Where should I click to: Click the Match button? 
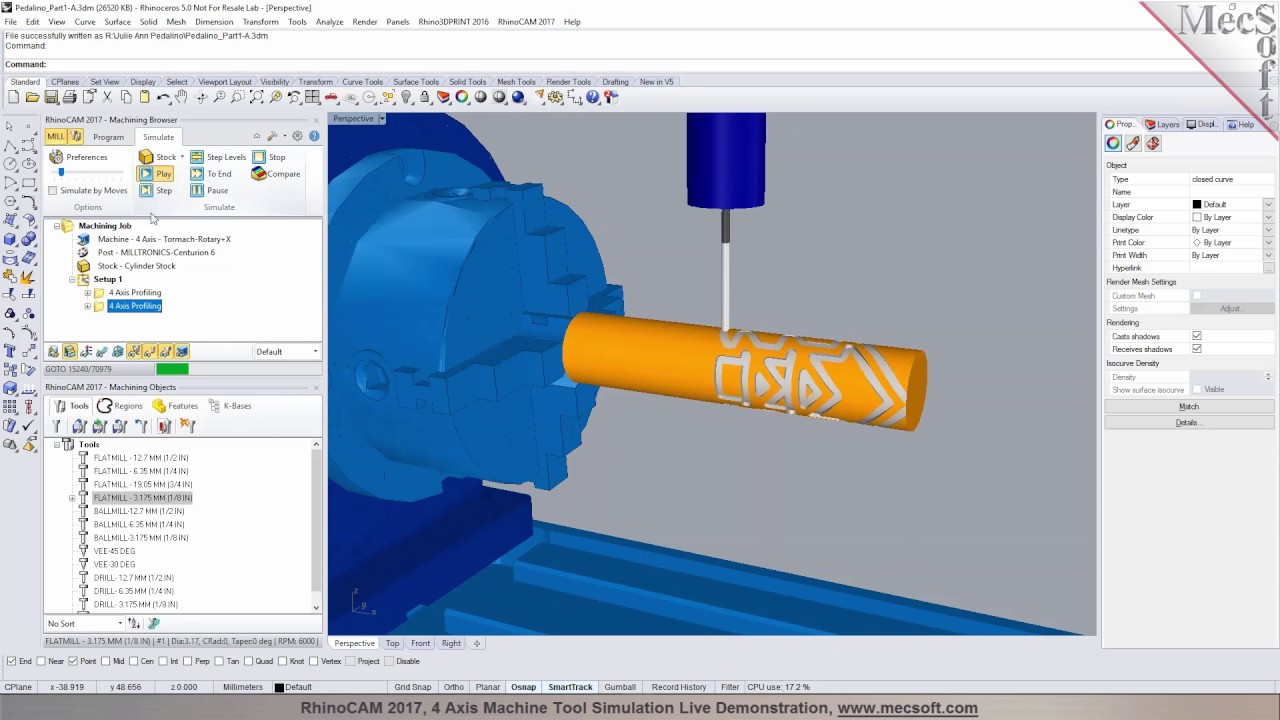(x=1188, y=407)
